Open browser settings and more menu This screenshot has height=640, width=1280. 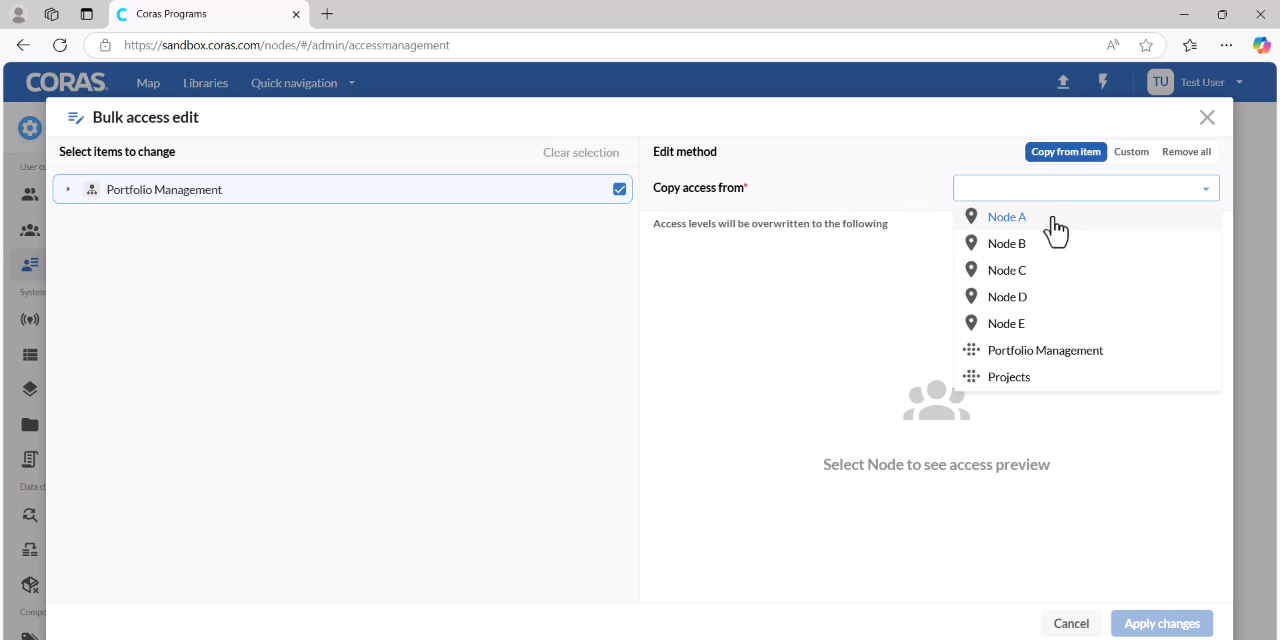pyautogui.click(x=1226, y=45)
